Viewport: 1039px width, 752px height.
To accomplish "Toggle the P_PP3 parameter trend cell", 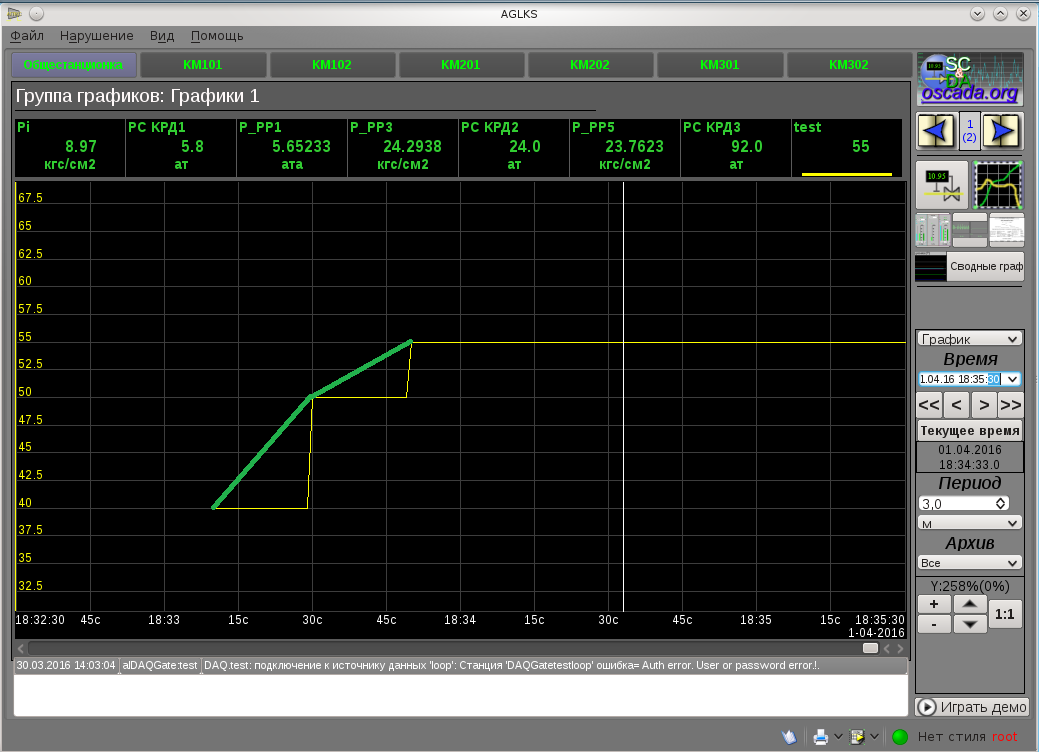I will click(402, 147).
